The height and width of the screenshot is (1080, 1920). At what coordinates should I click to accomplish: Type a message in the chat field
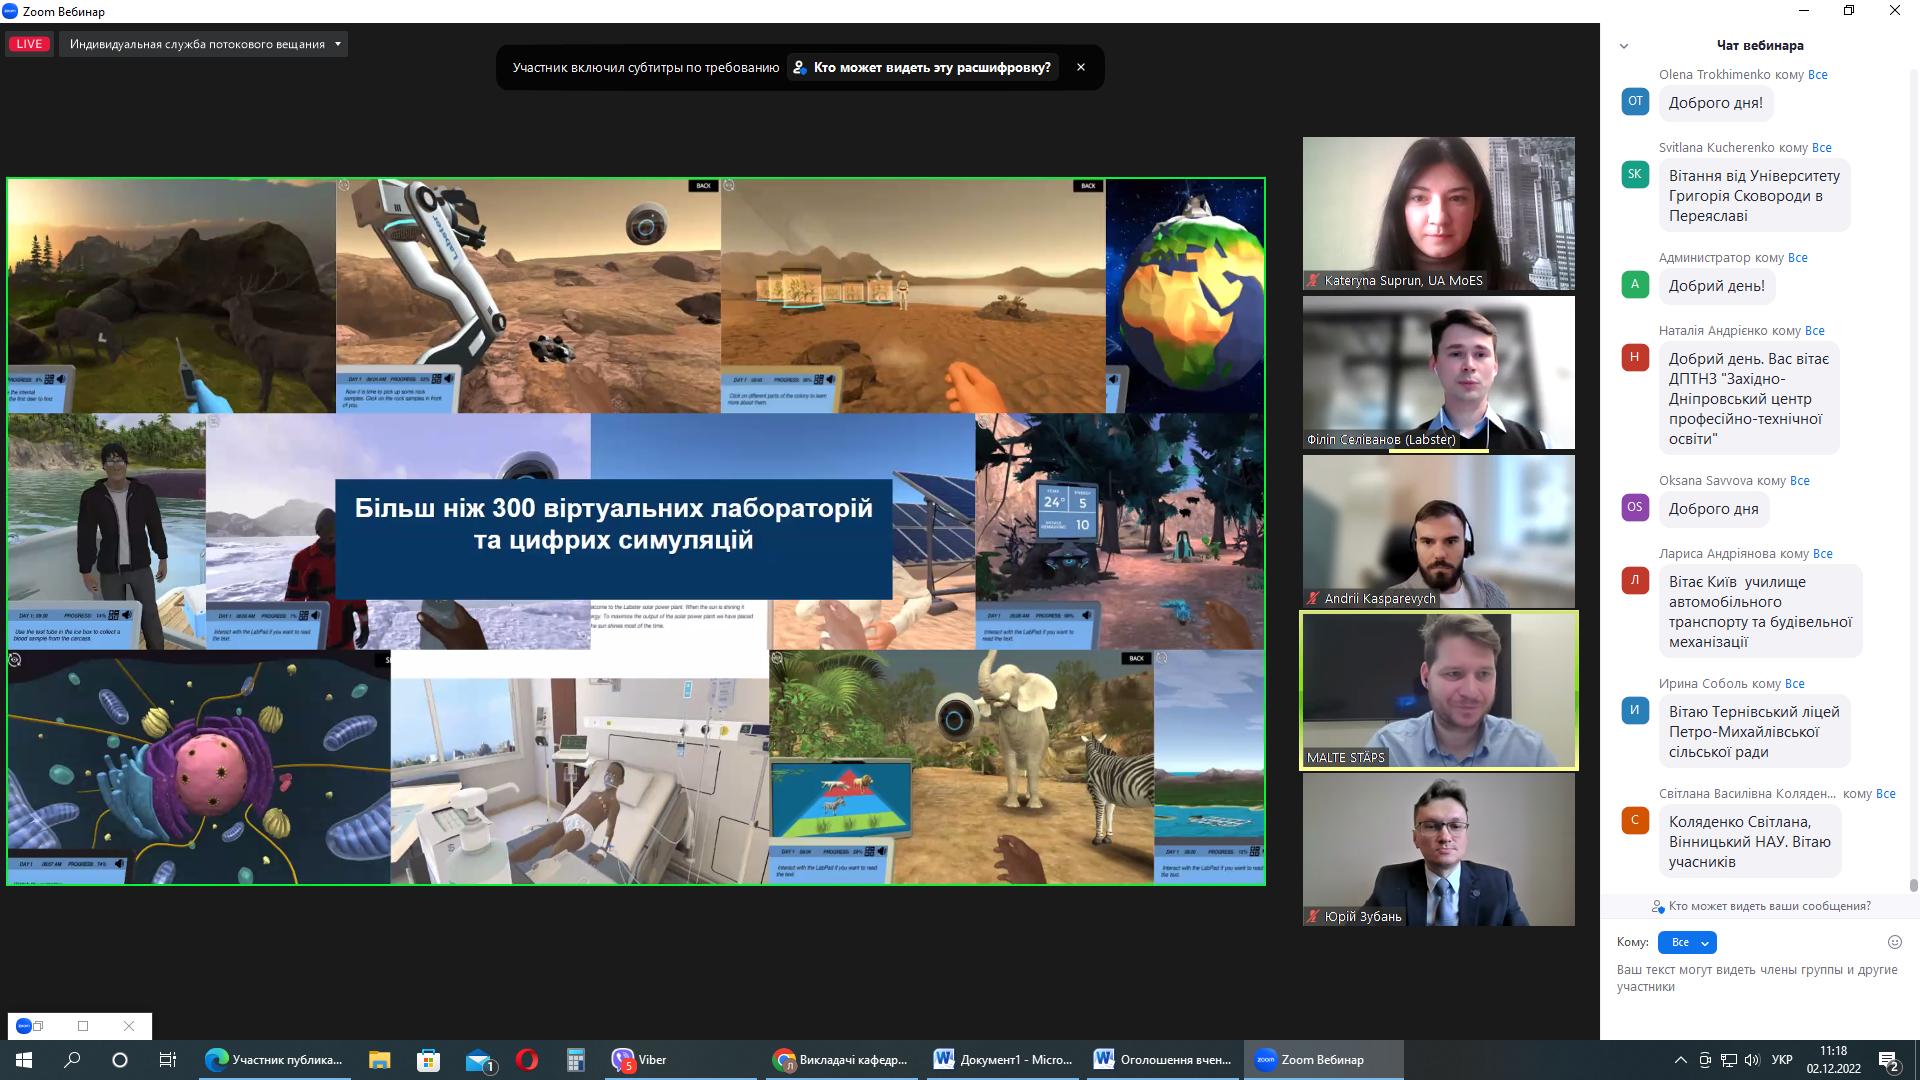pos(1757,978)
